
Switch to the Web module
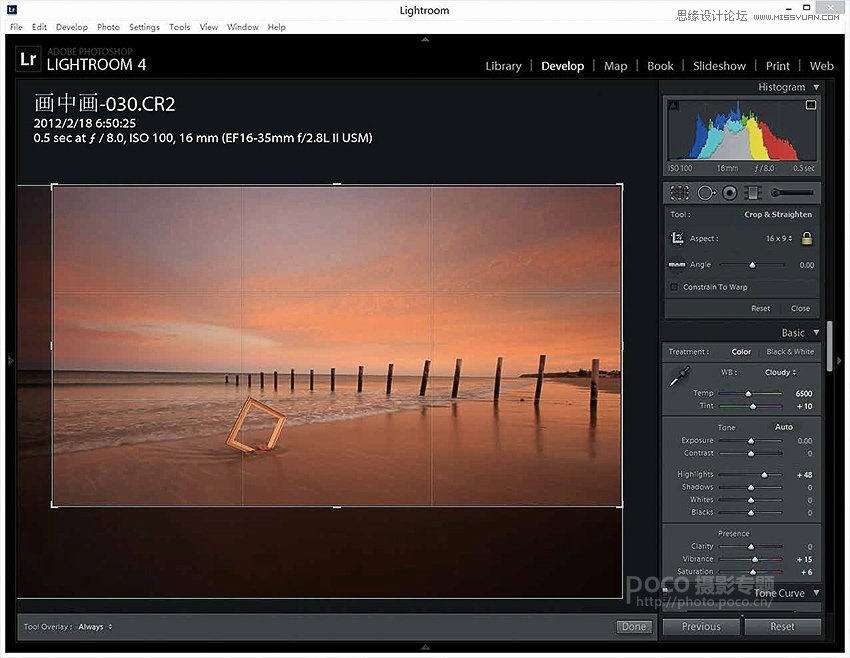[821, 66]
